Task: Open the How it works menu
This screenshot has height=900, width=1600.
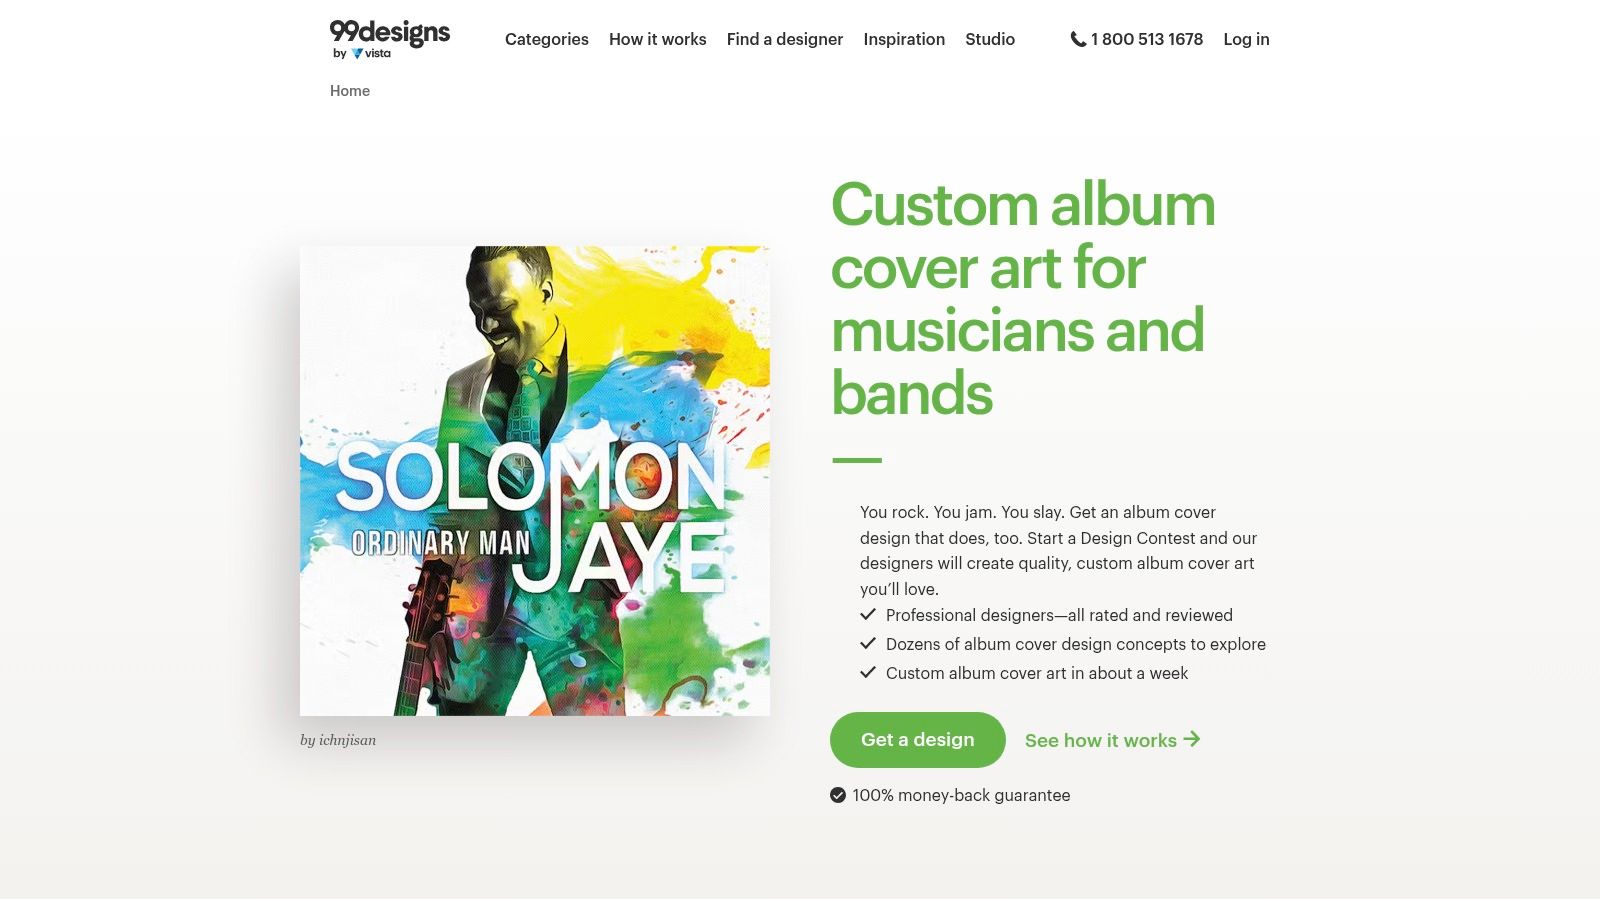Action: (658, 39)
